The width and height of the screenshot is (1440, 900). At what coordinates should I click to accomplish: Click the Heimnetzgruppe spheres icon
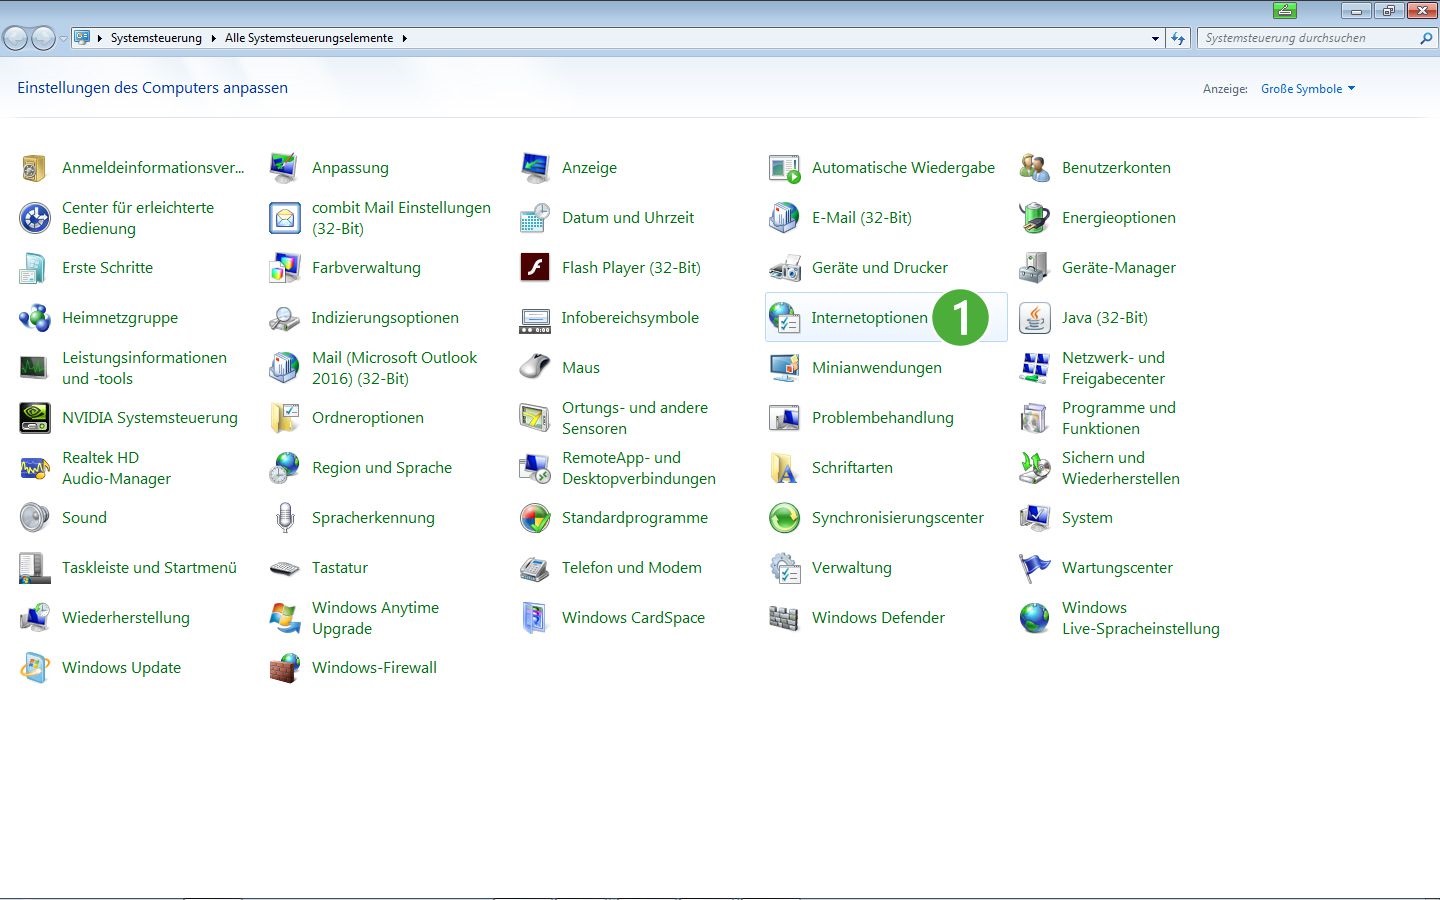(x=34, y=318)
